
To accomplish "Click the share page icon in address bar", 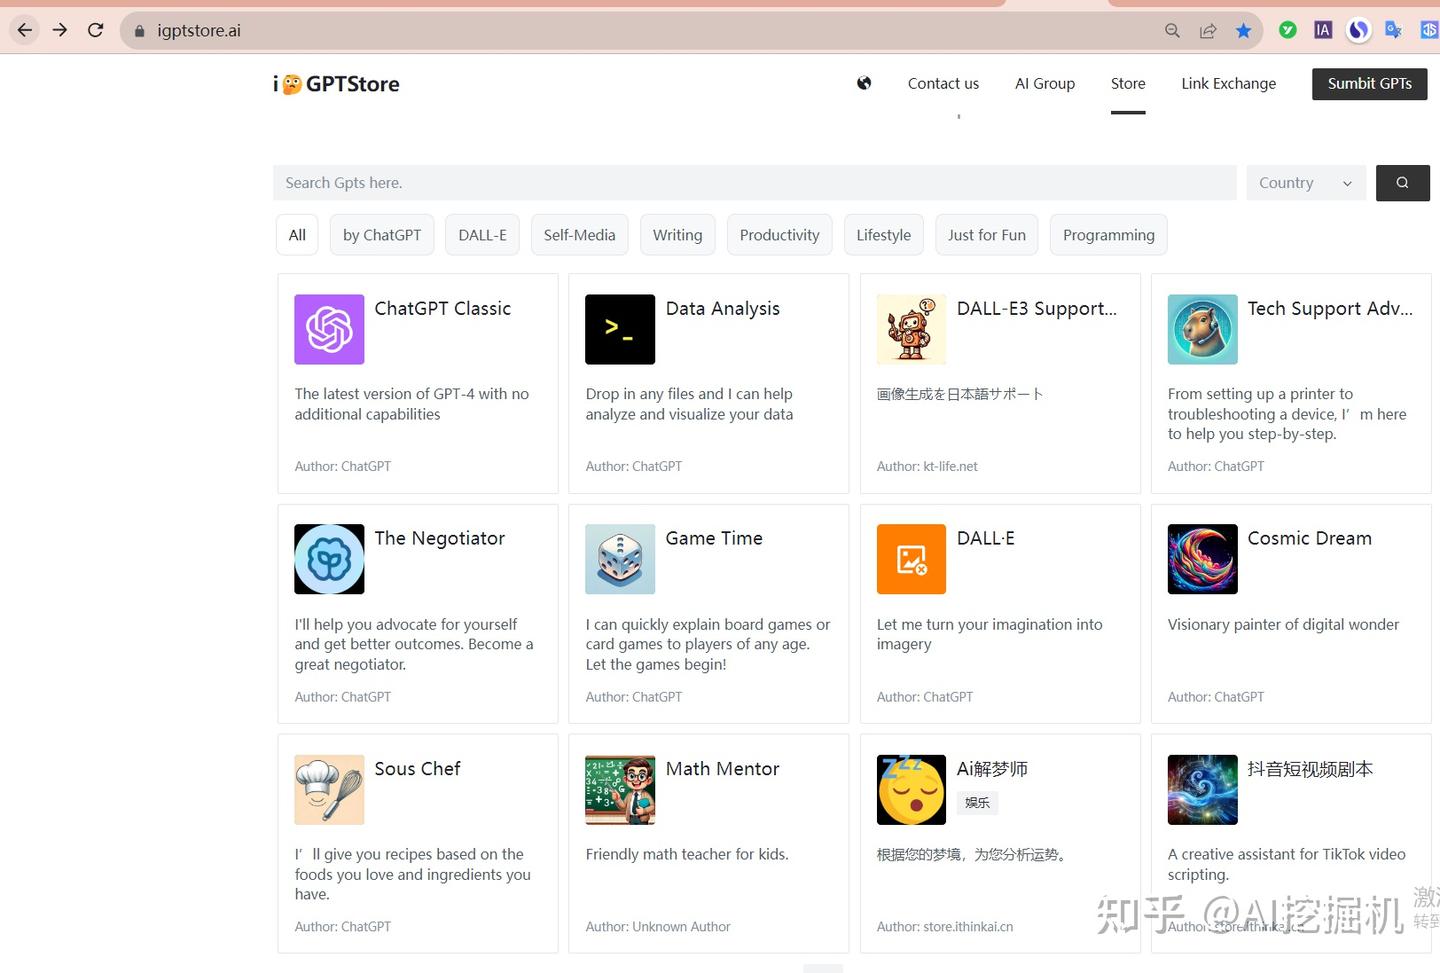I will (x=1208, y=31).
